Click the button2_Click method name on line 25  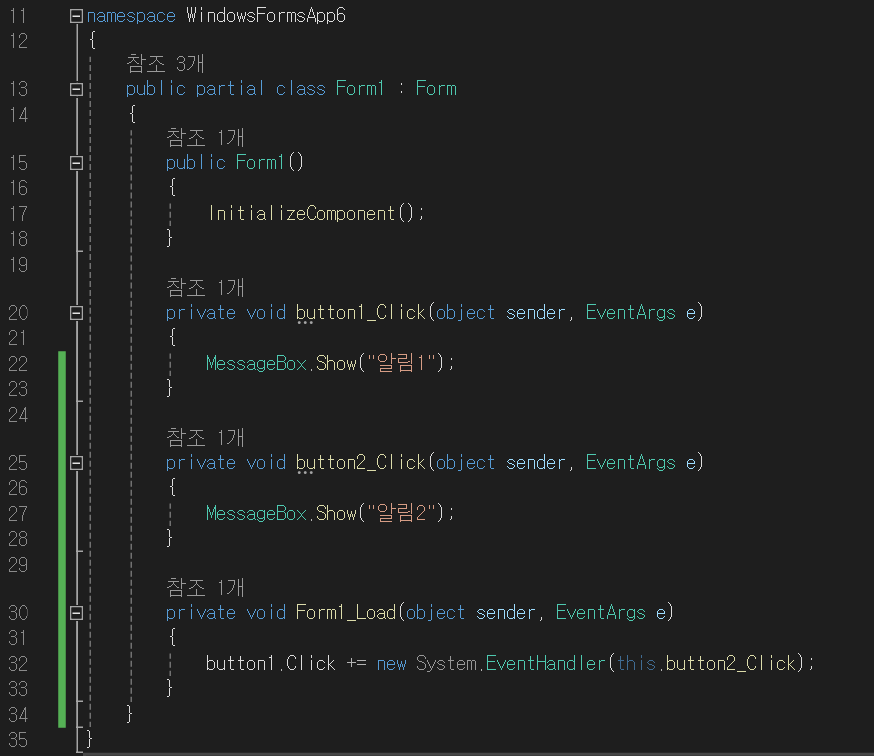(x=361, y=462)
